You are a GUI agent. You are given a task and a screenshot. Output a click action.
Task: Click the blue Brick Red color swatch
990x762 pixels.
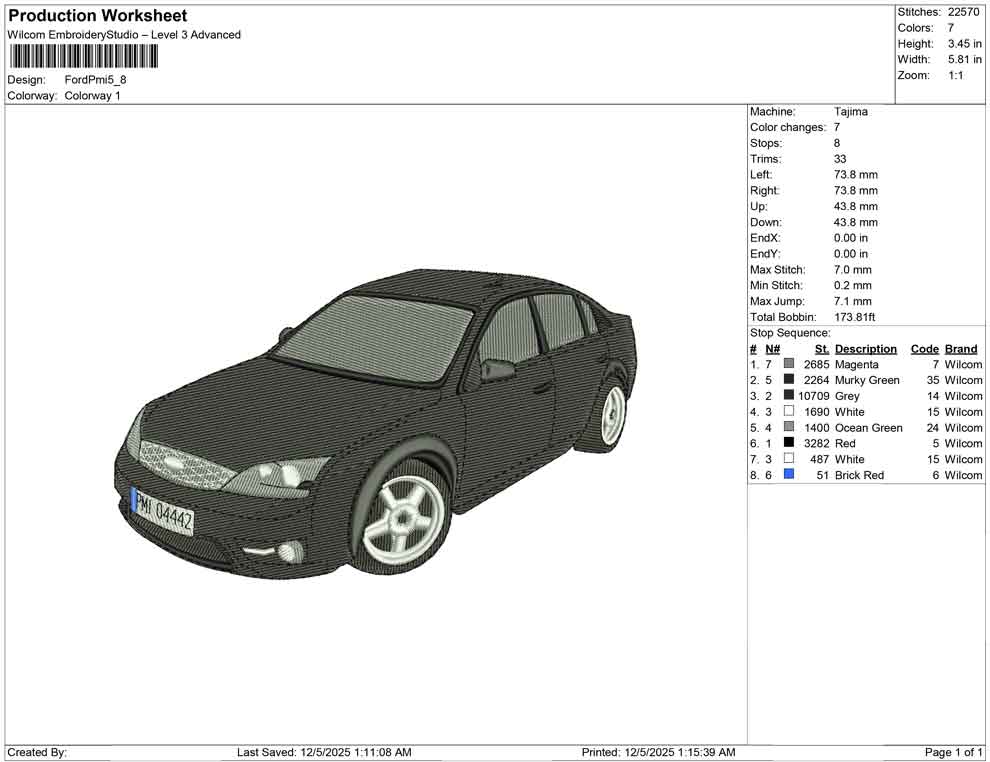[789, 475]
